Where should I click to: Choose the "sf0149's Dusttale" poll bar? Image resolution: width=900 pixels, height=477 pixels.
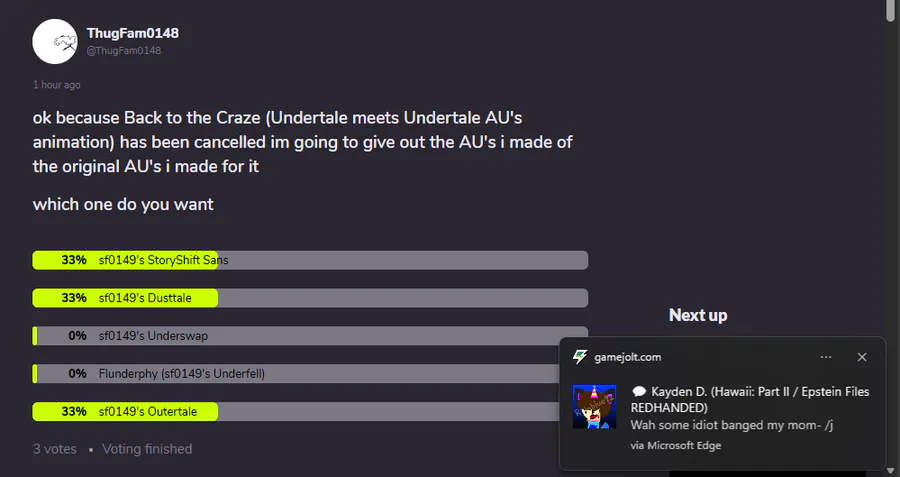pyautogui.click(x=310, y=298)
